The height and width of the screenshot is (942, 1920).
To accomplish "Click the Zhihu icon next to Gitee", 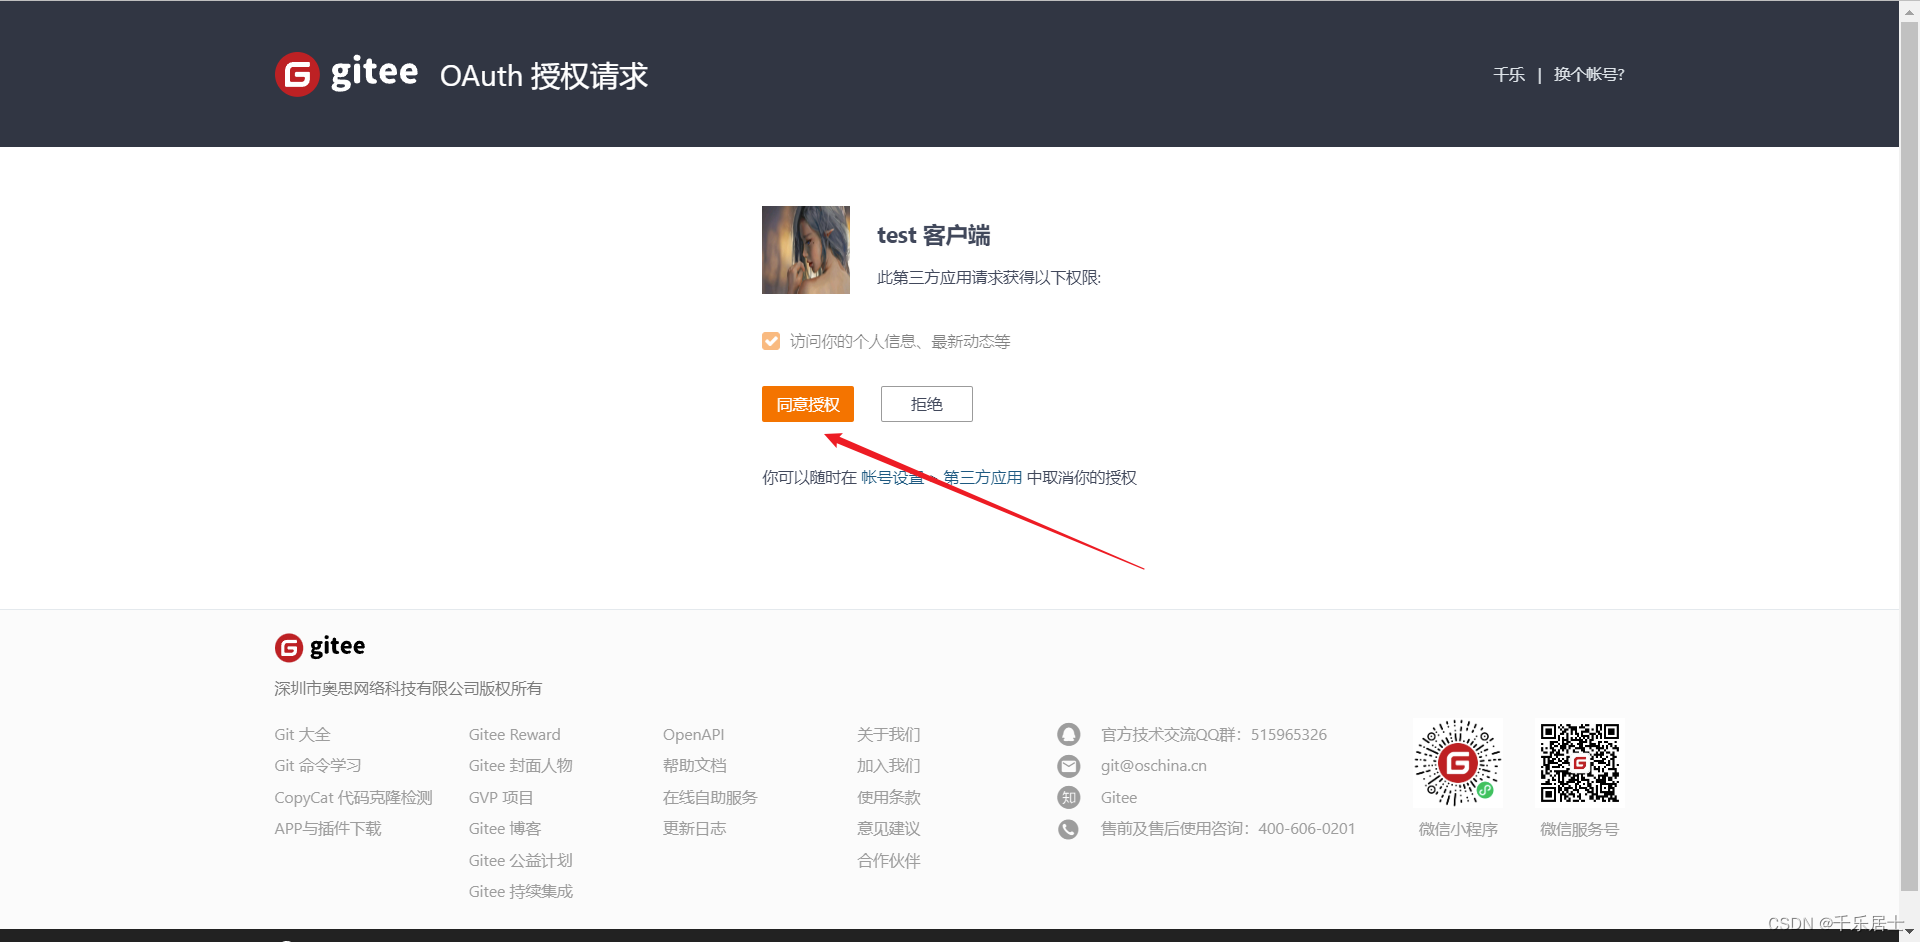I will 1068,797.
